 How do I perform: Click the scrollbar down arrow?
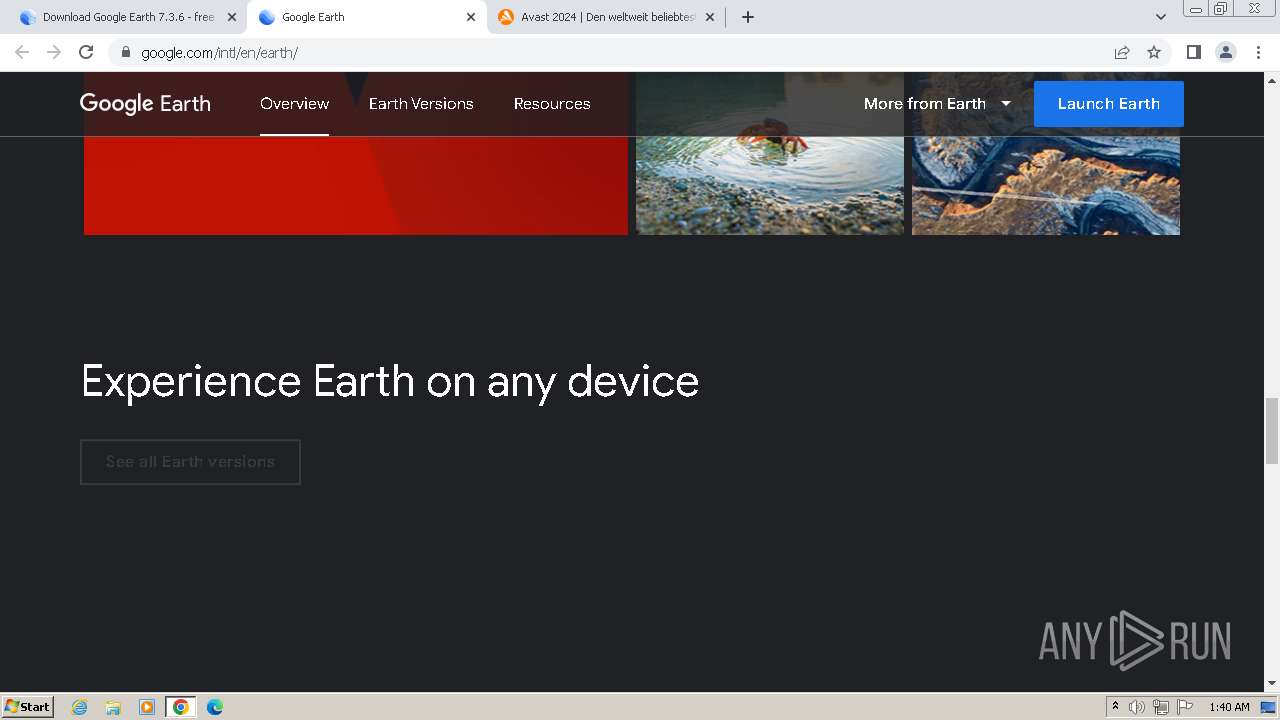(x=1272, y=684)
